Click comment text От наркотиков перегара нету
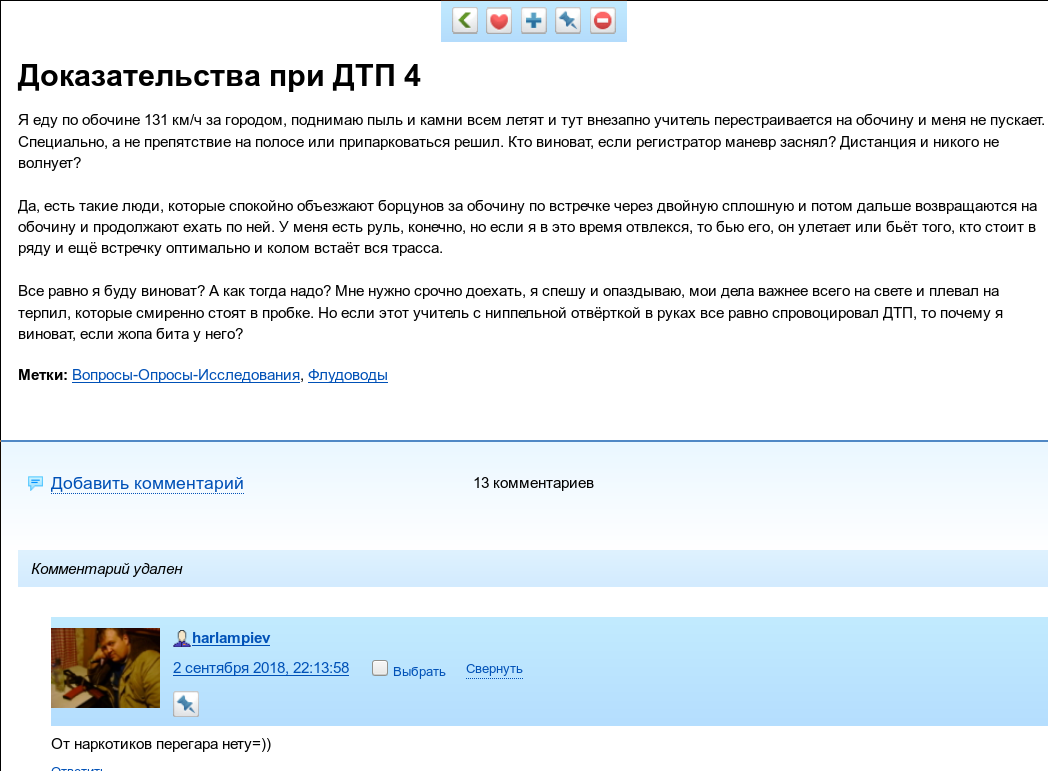1048x771 pixels. coord(161,744)
